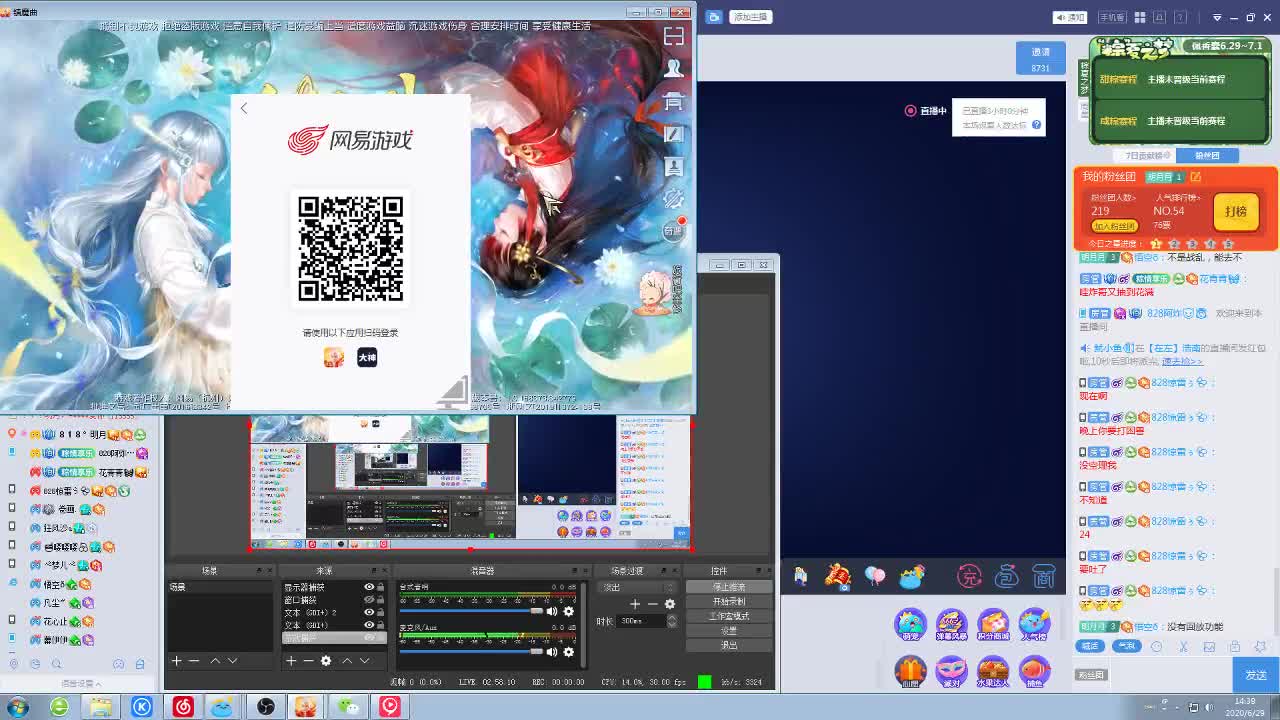Toggle visibility of 显示器捕获 source

tap(369, 587)
